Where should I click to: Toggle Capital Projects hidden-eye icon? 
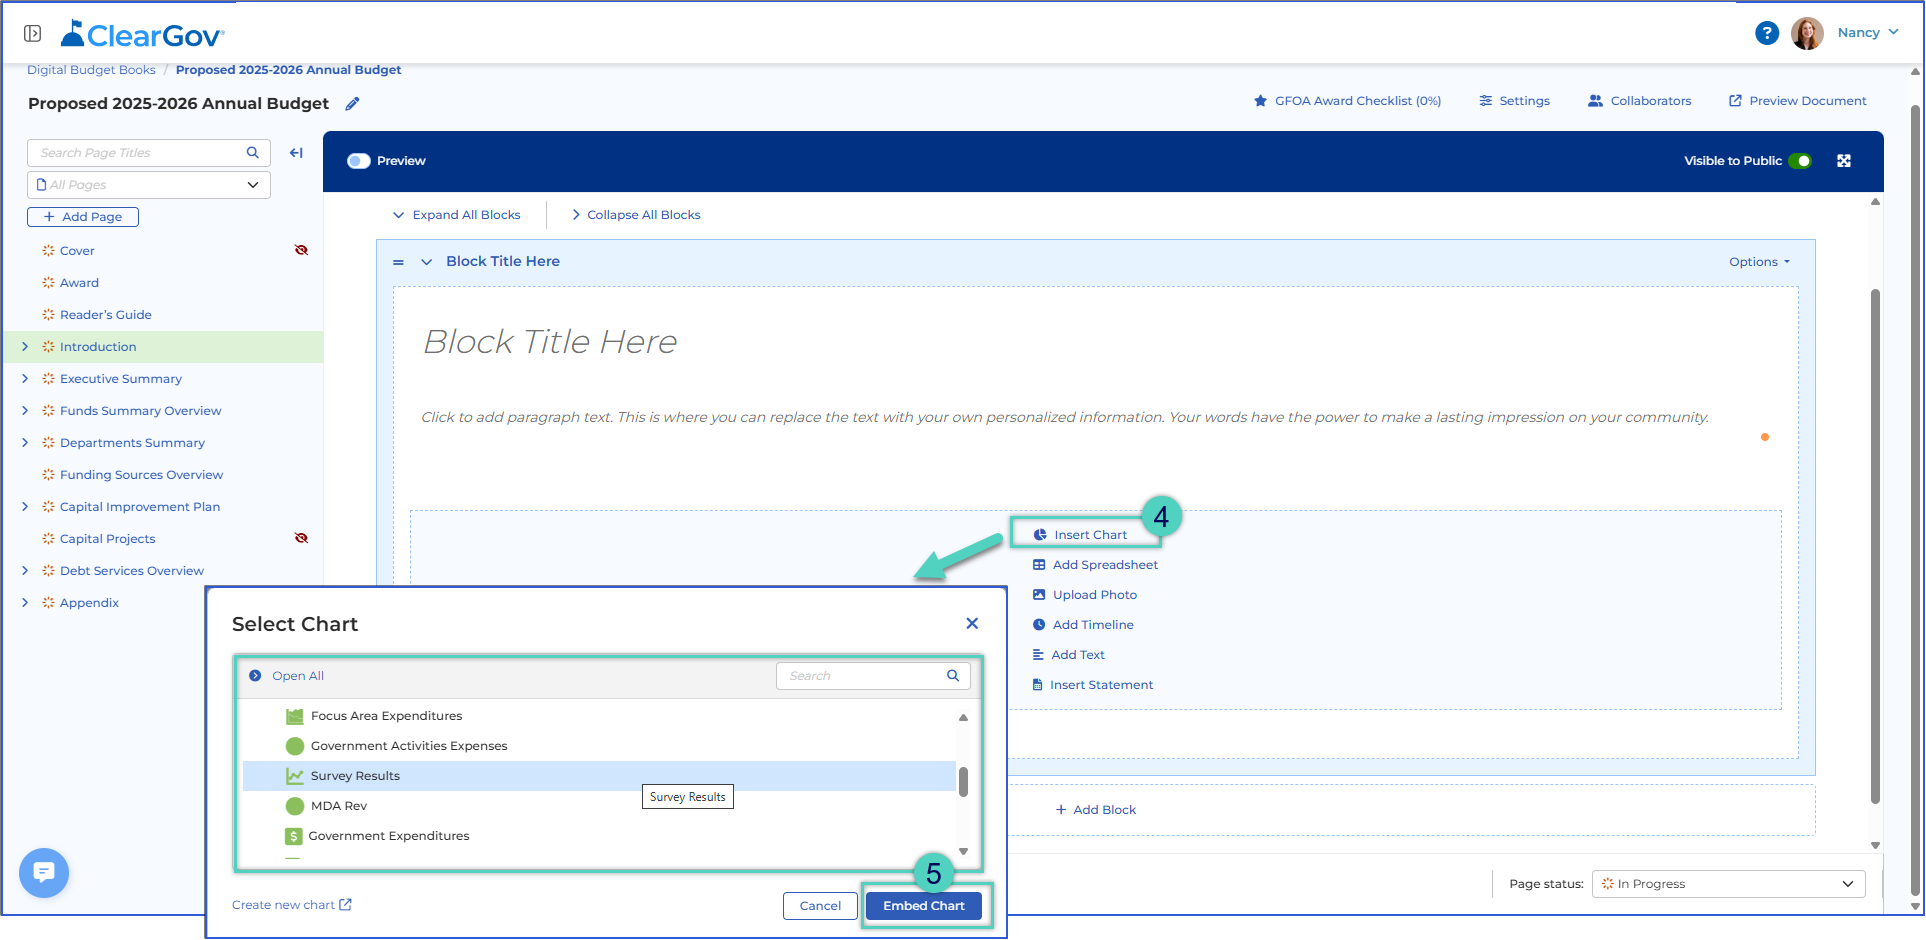(301, 538)
